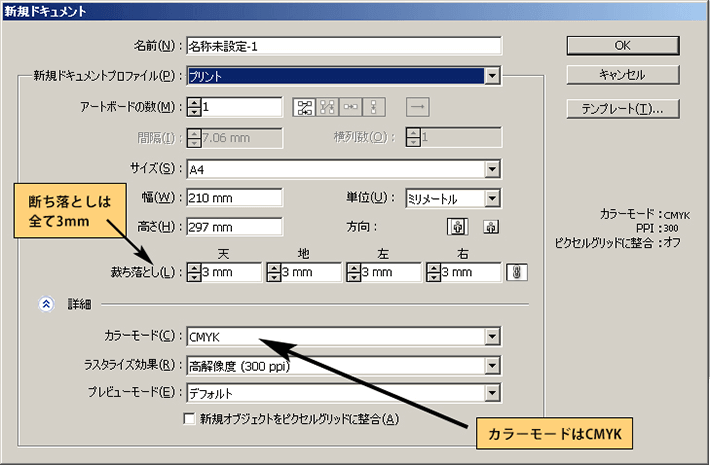This screenshot has height=470, width=710.
Task: Open the サイズ A4 dropdown
Action: pyautogui.click(x=492, y=168)
